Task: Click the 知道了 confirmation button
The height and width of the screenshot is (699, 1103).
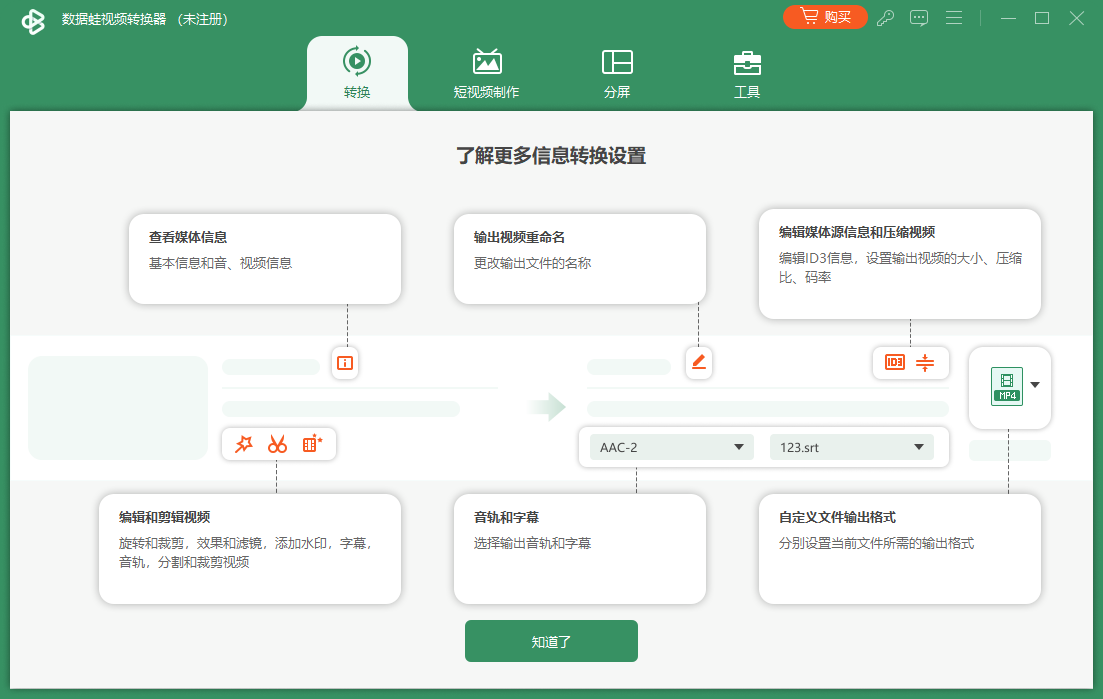Action: (x=551, y=641)
